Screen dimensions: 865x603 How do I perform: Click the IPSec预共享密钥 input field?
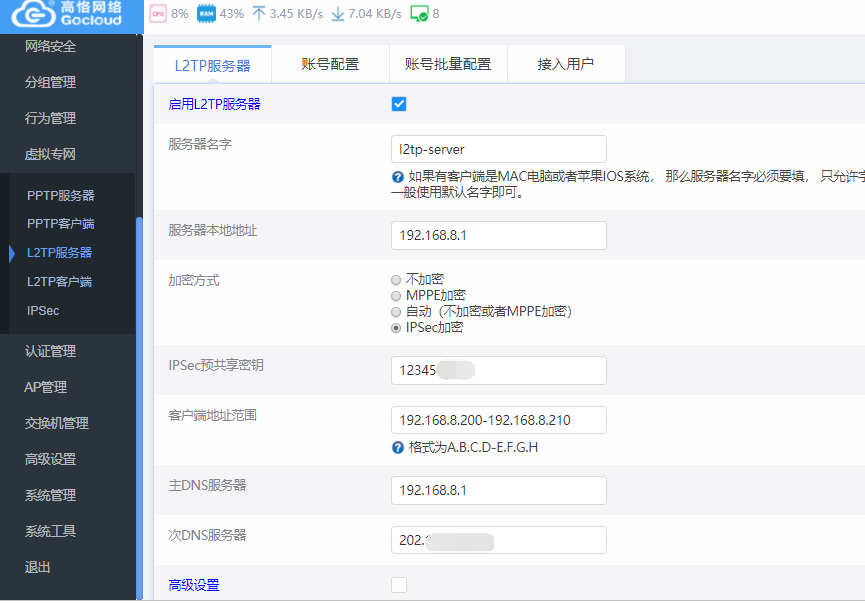(x=499, y=370)
